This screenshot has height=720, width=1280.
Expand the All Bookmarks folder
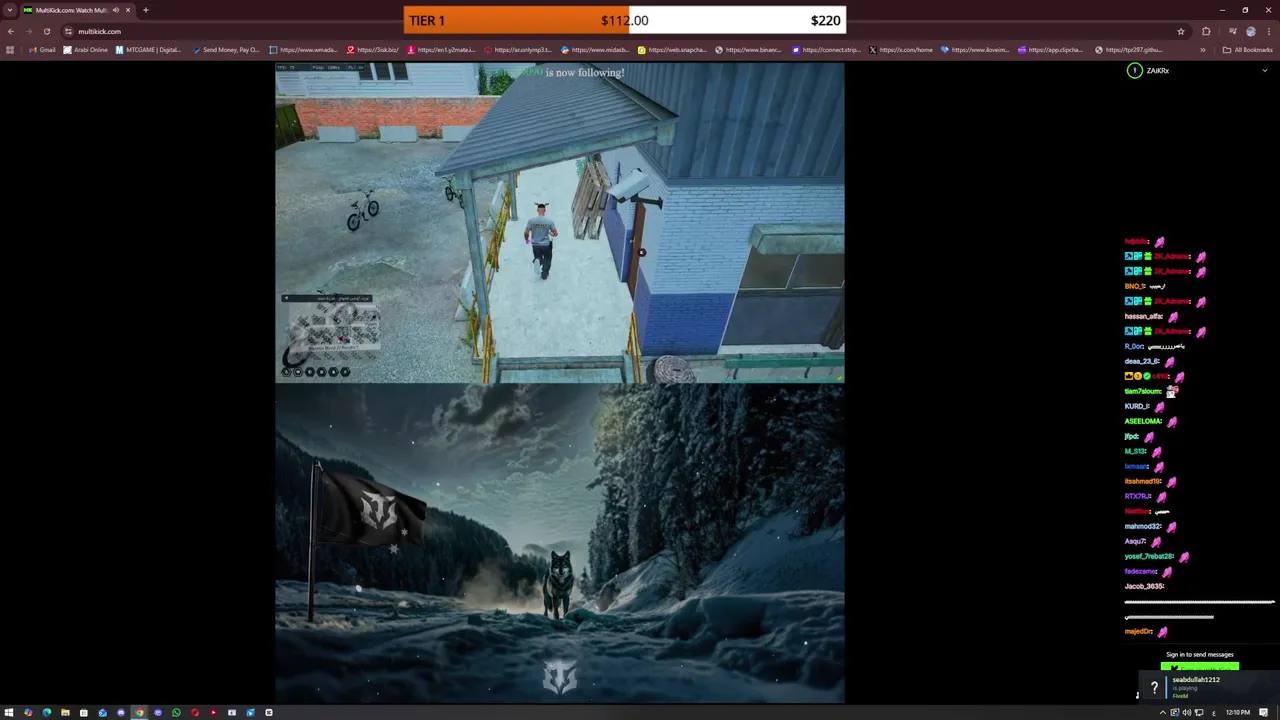[1247, 49]
